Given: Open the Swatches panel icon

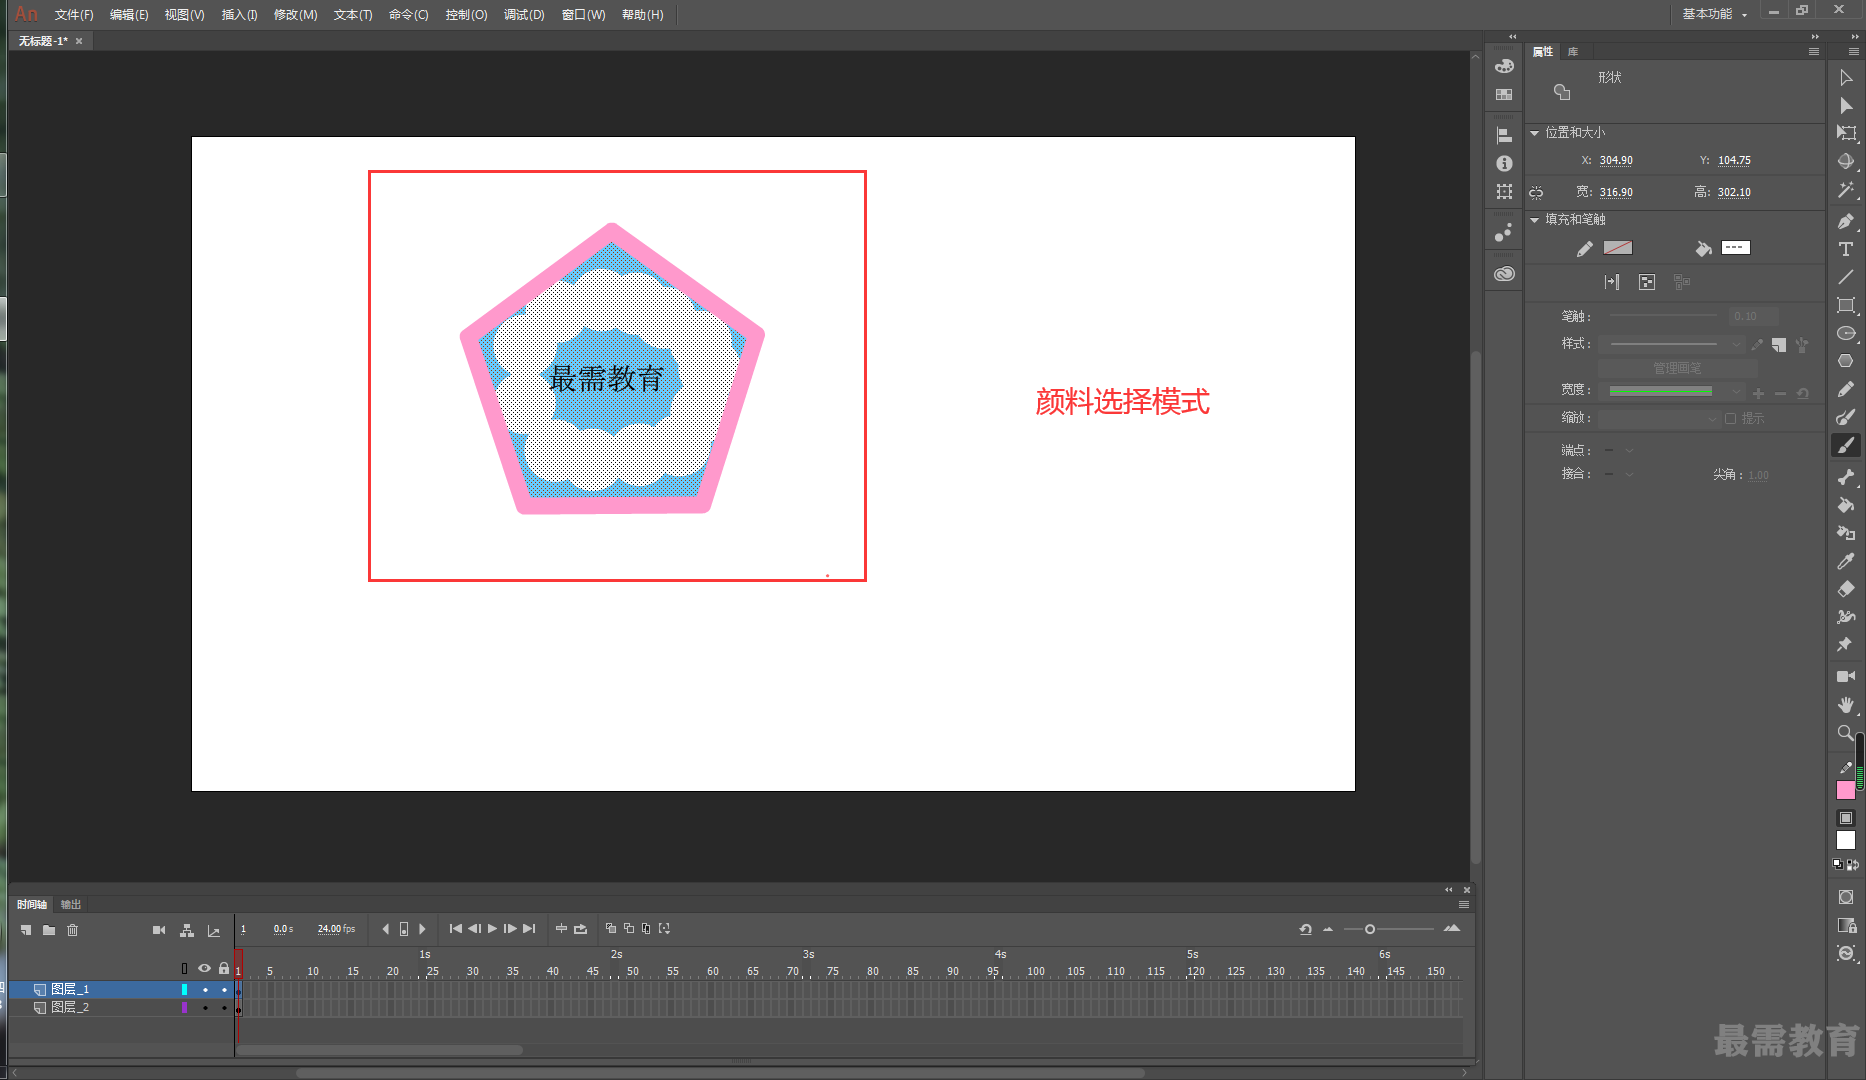Looking at the screenshot, I should pos(1504,95).
